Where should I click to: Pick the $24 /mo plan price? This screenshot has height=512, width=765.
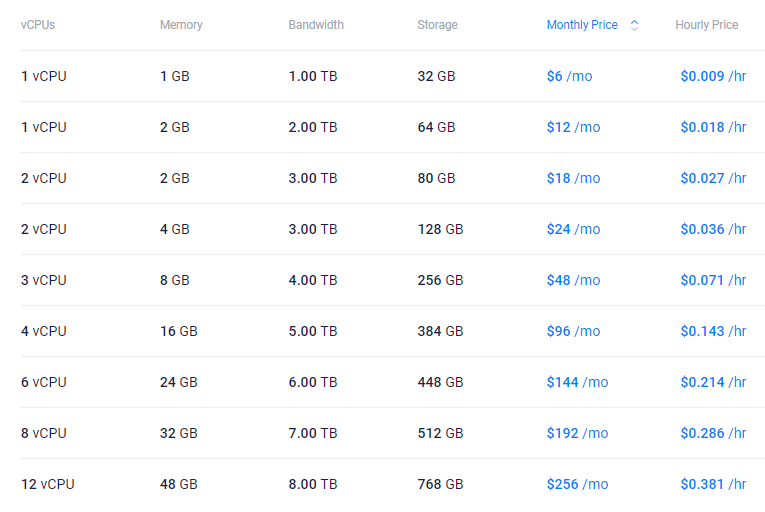coord(573,229)
